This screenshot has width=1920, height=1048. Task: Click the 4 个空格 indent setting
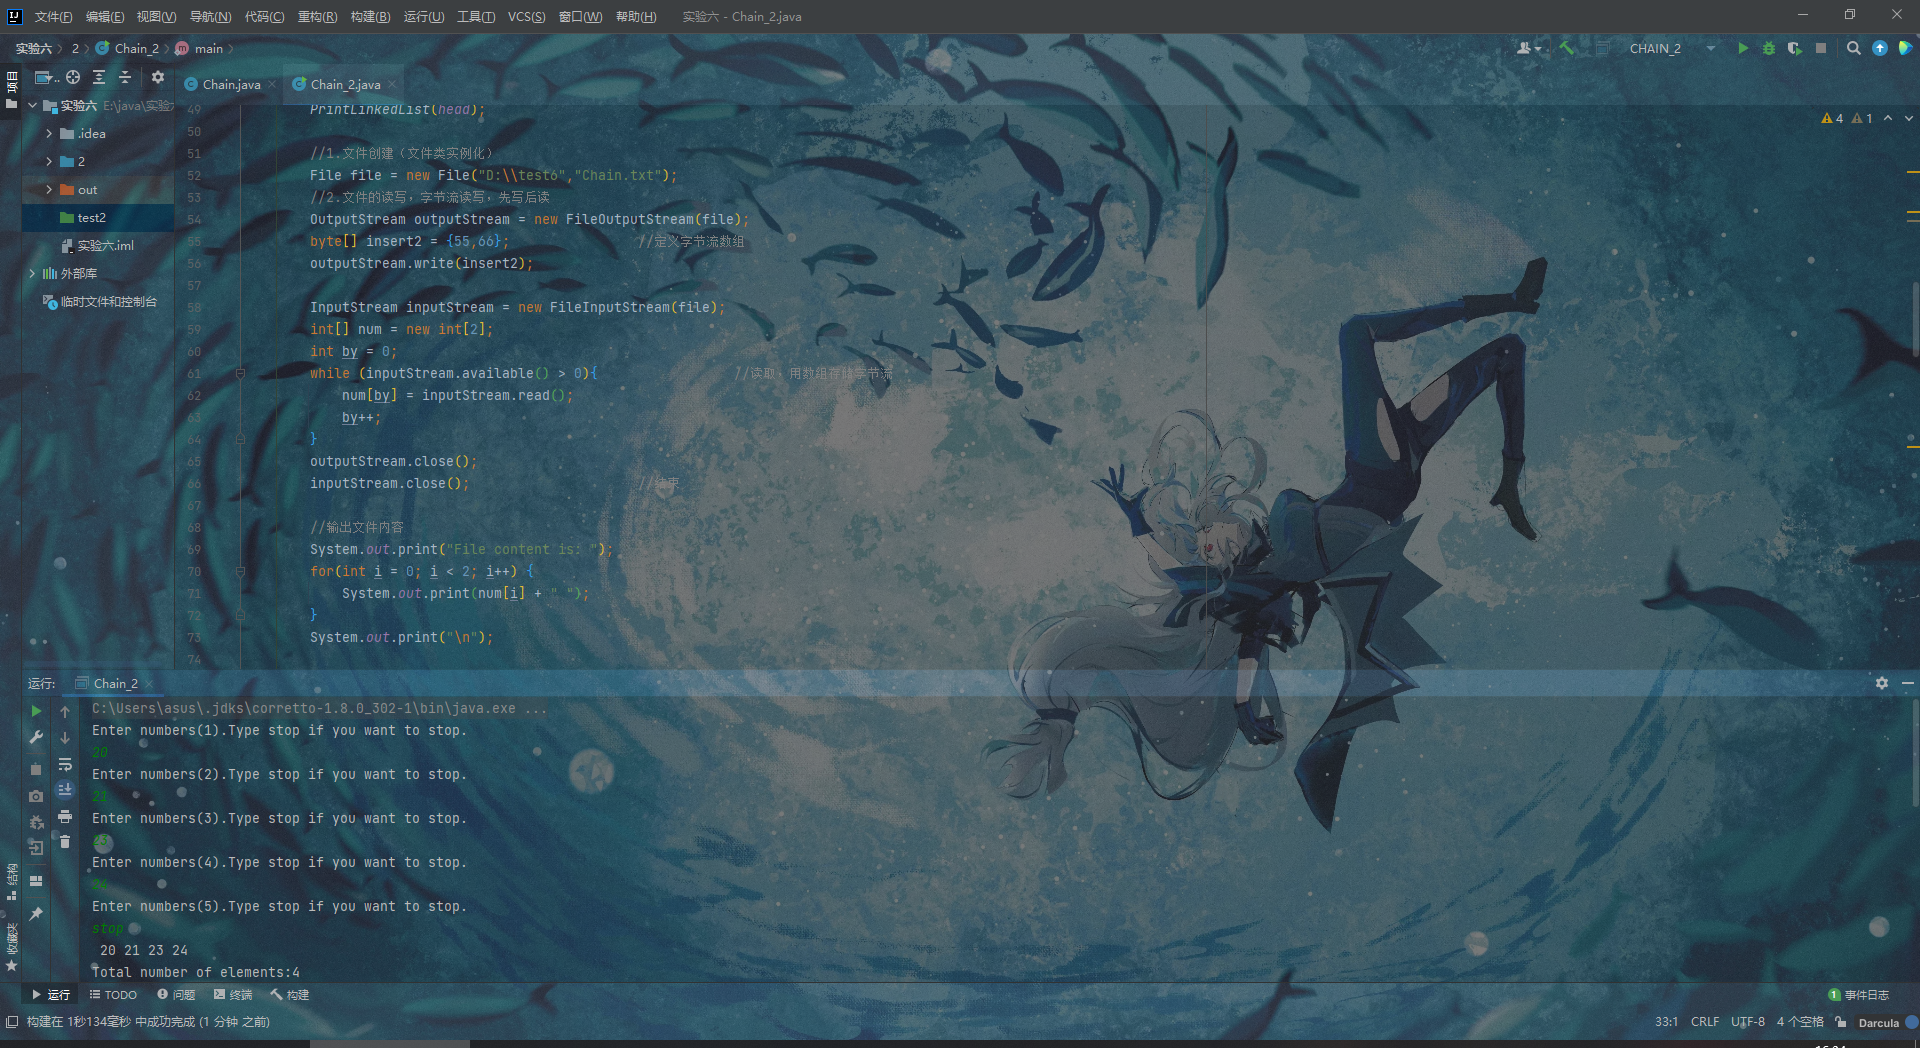point(1800,1022)
